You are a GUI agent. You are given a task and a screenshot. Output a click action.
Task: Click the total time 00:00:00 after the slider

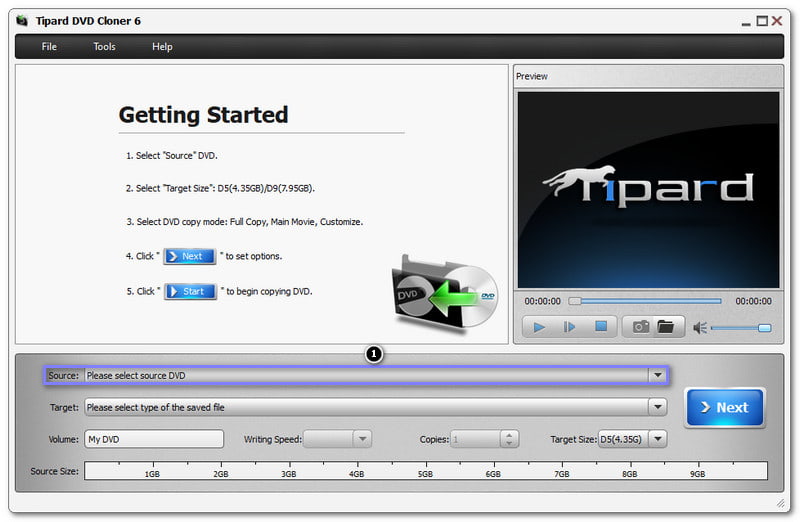click(753, 301)
